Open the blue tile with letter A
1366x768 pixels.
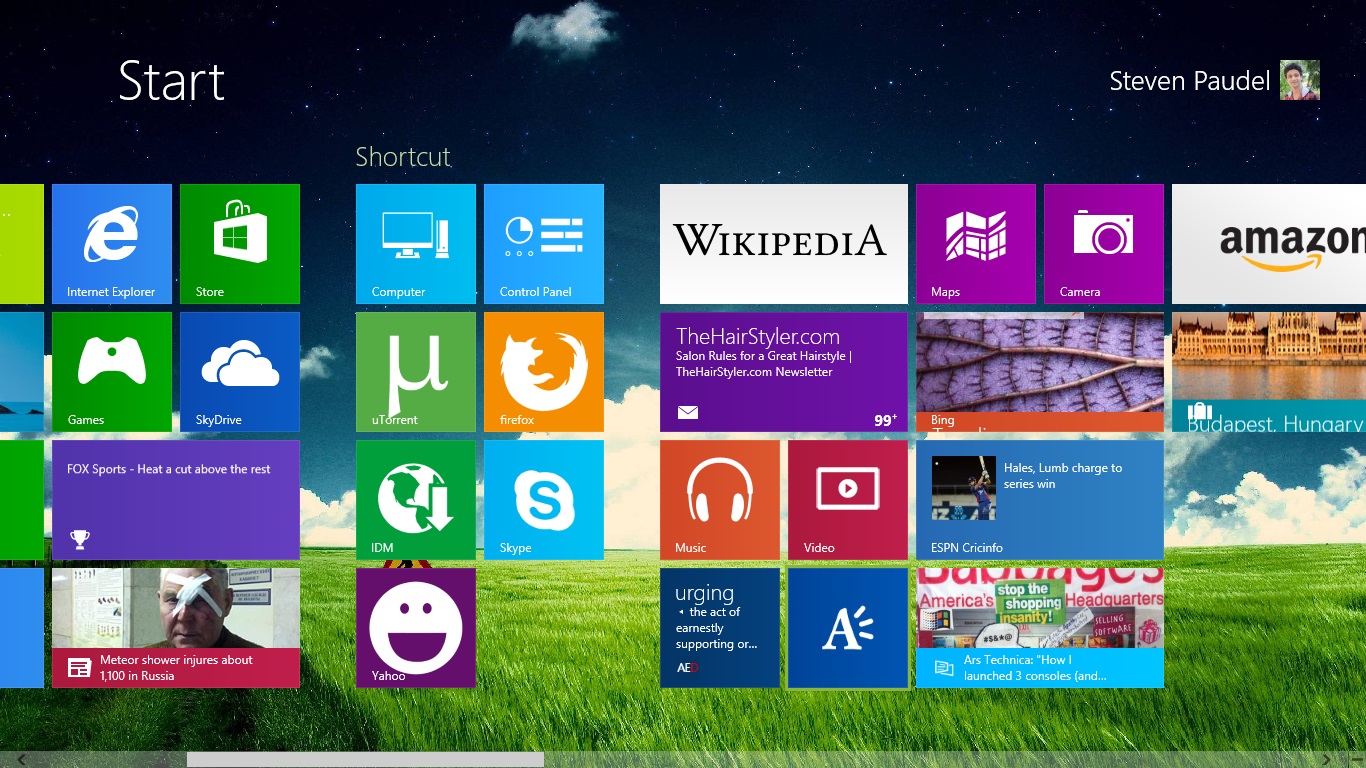tap(848, 628)
